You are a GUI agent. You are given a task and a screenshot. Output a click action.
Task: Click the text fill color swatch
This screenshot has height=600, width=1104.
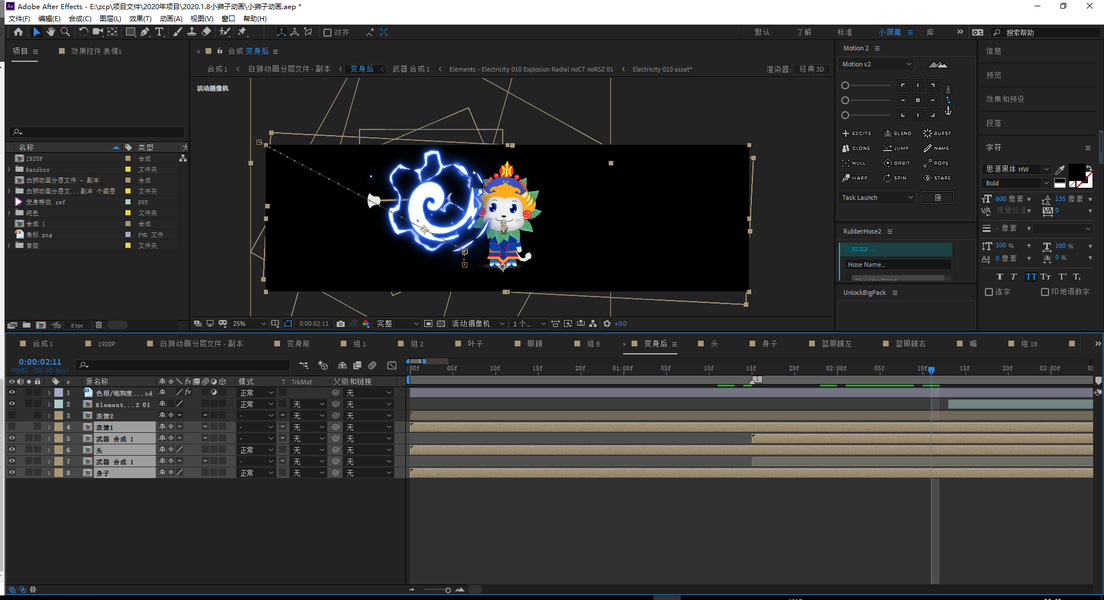click(x=1077, y=173)
